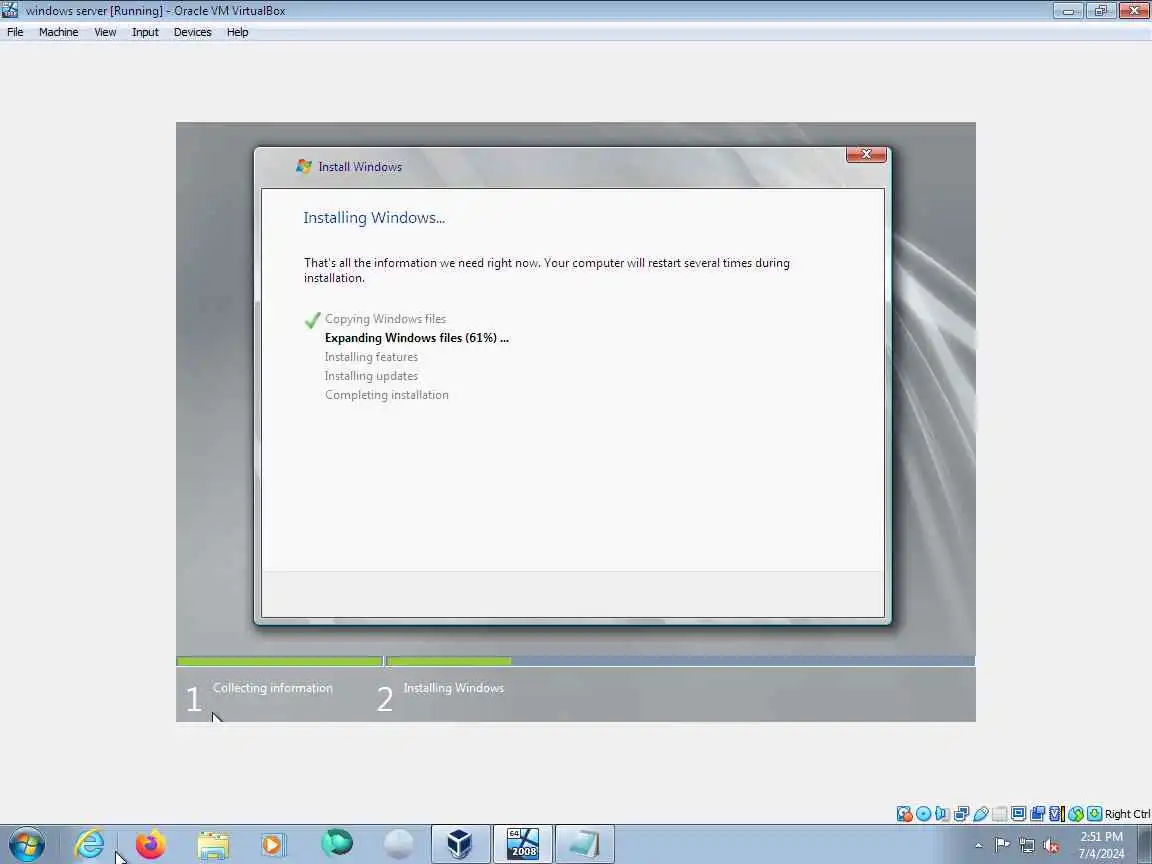
Task: Launch Internet Explorer from the taskbar
Action: pos(89,844)
